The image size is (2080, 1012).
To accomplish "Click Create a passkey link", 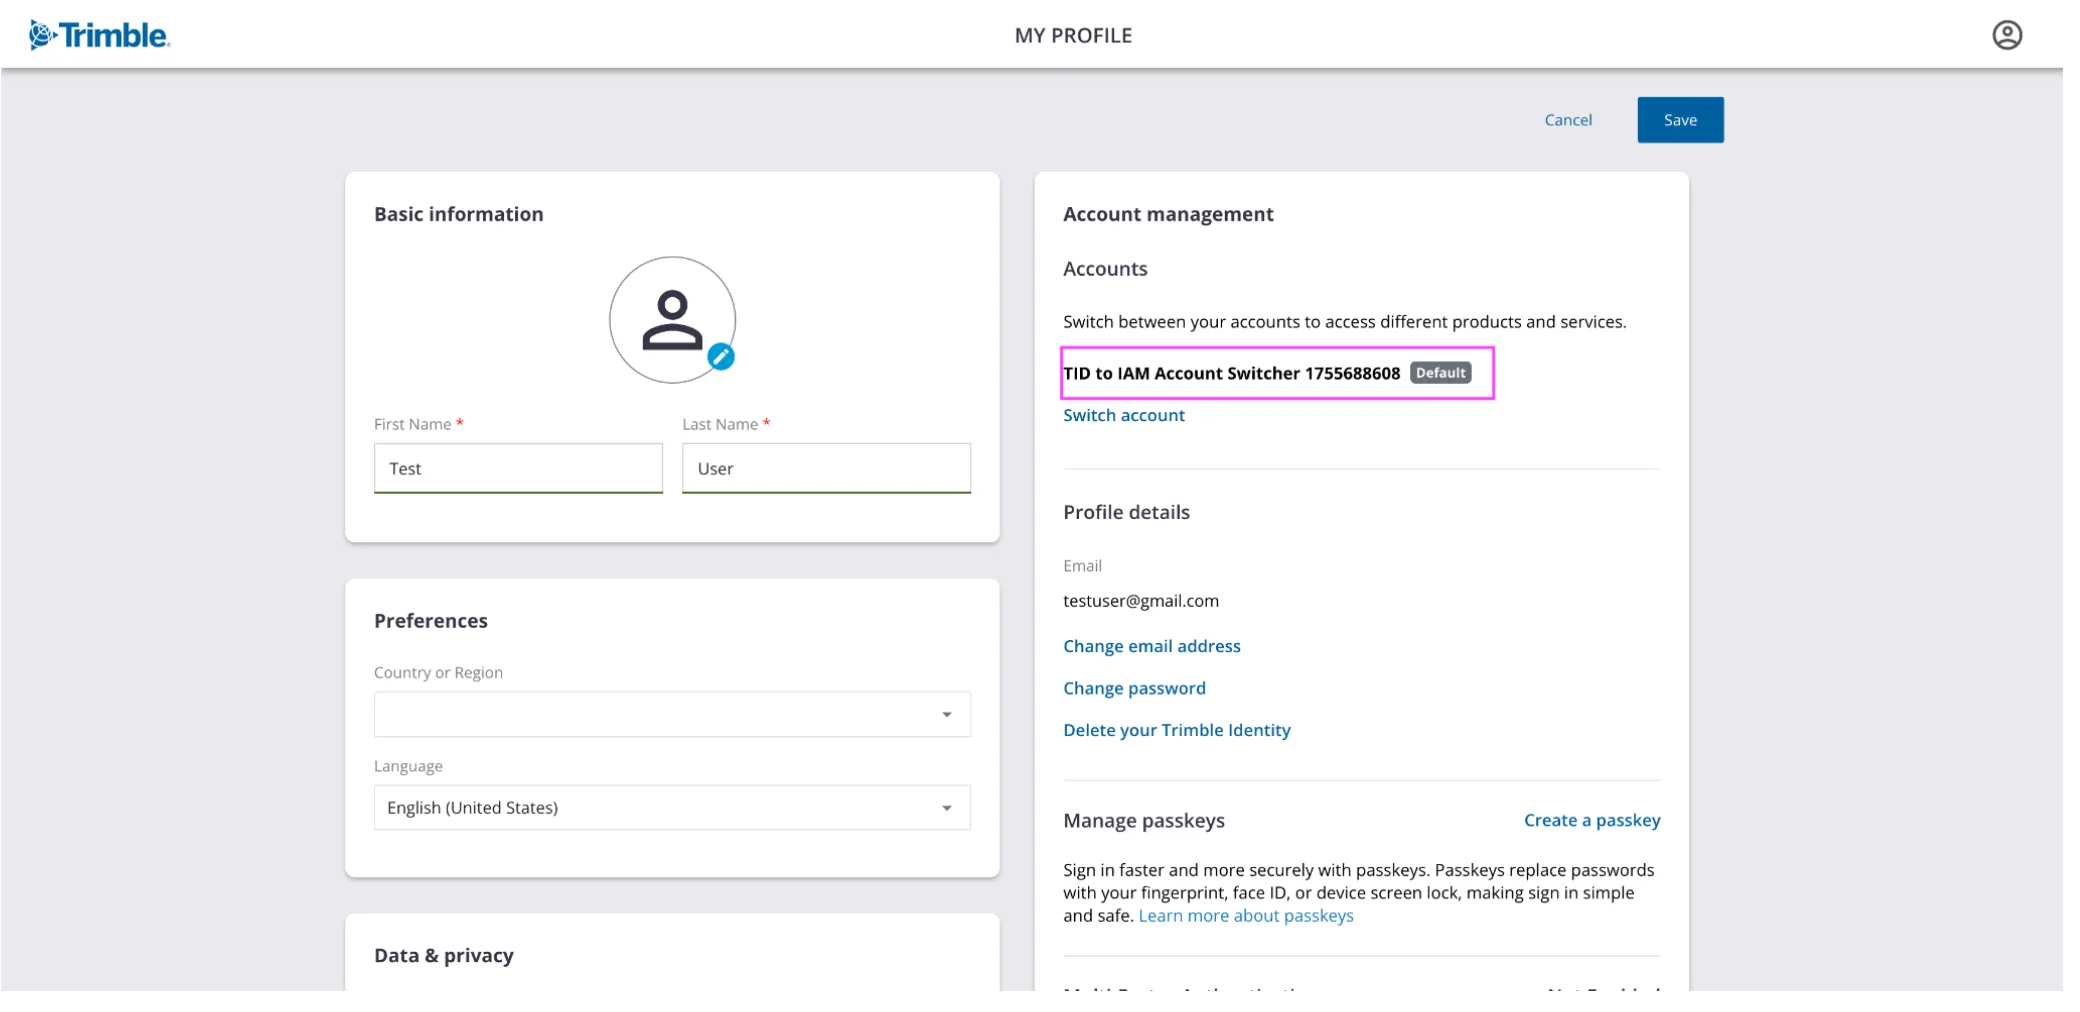I will (x=1592, y=820).
